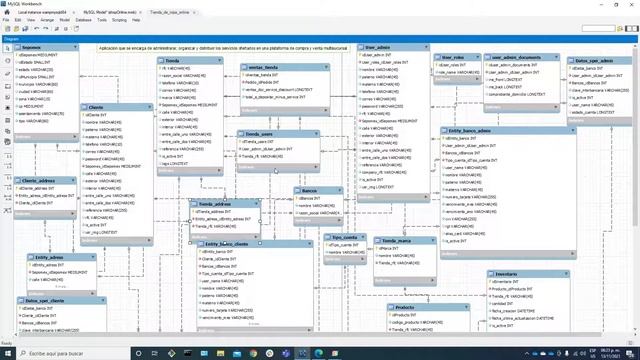
Task: Select the Tienda_de_ropa_online diagram tab
Action: coord(169,12)
